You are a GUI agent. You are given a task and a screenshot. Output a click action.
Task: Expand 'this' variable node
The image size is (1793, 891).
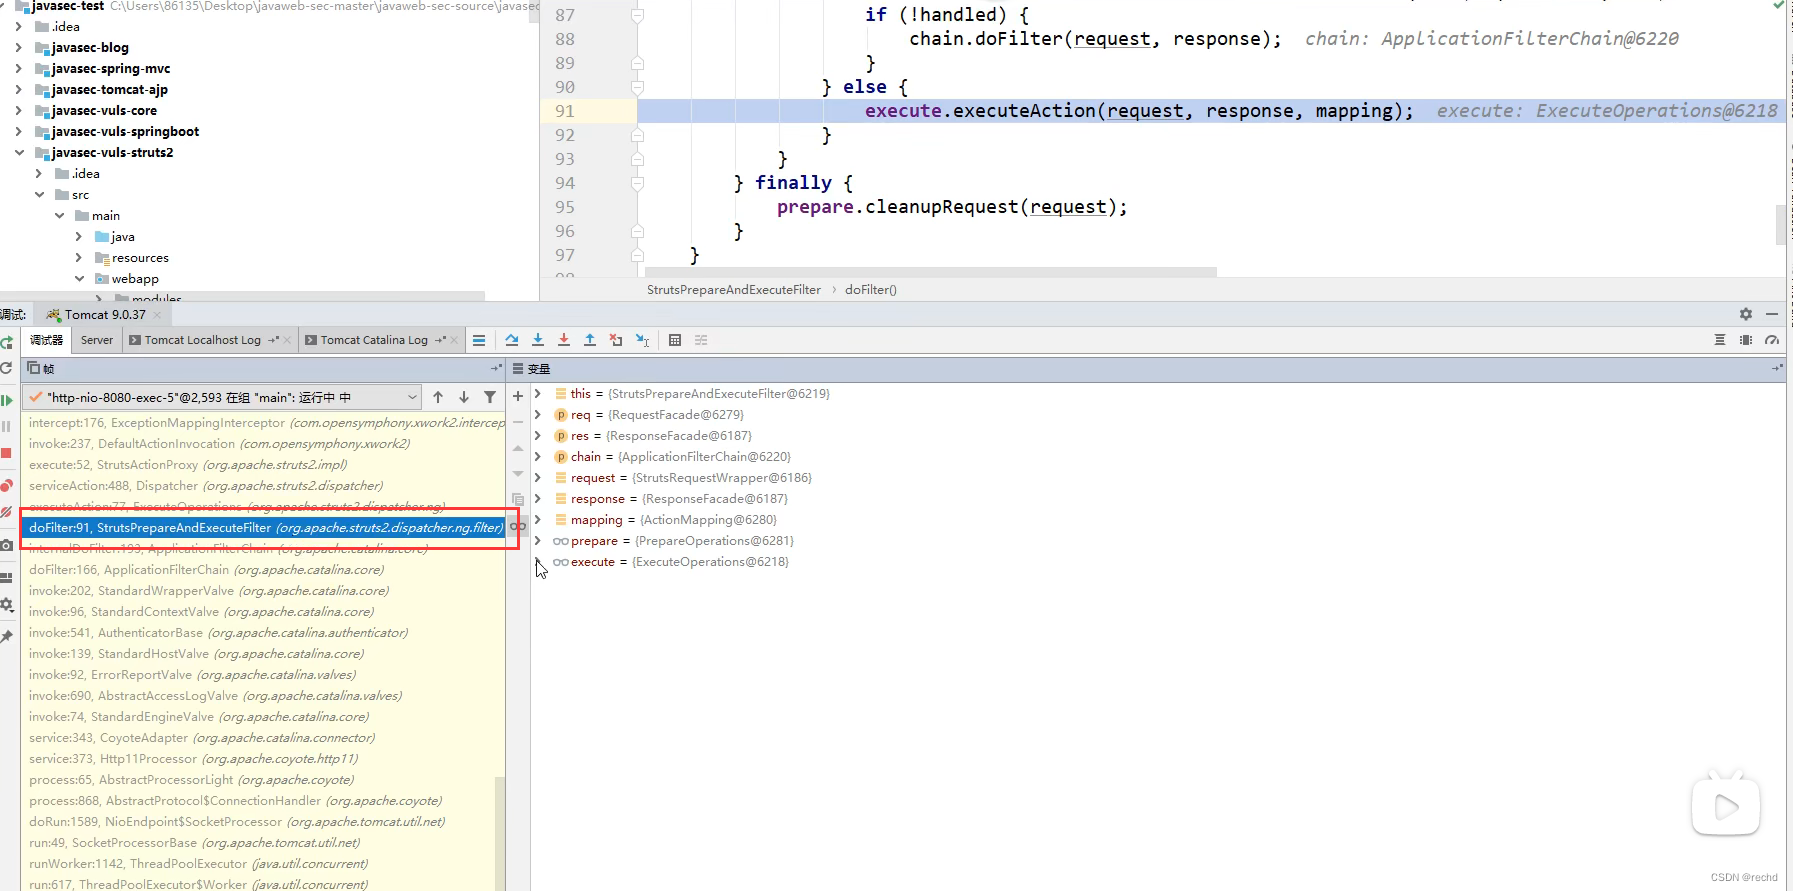coord(538,394)
